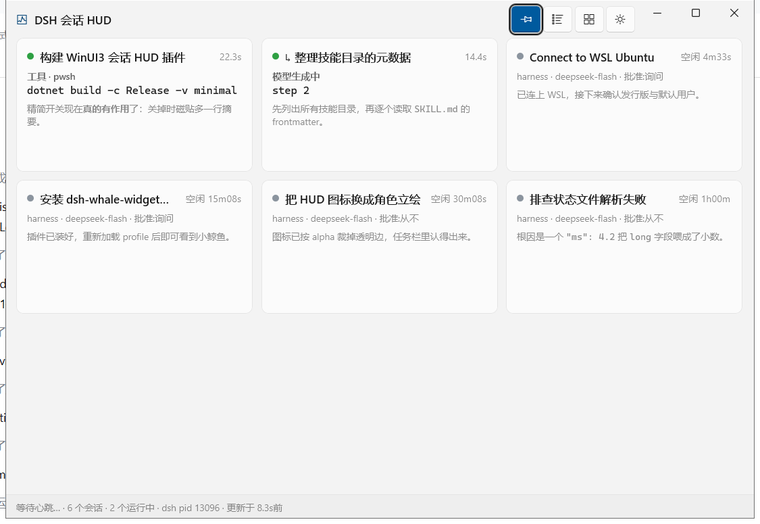Click the 模型生成中 status label
760x524 pixels.
point(296,77)
